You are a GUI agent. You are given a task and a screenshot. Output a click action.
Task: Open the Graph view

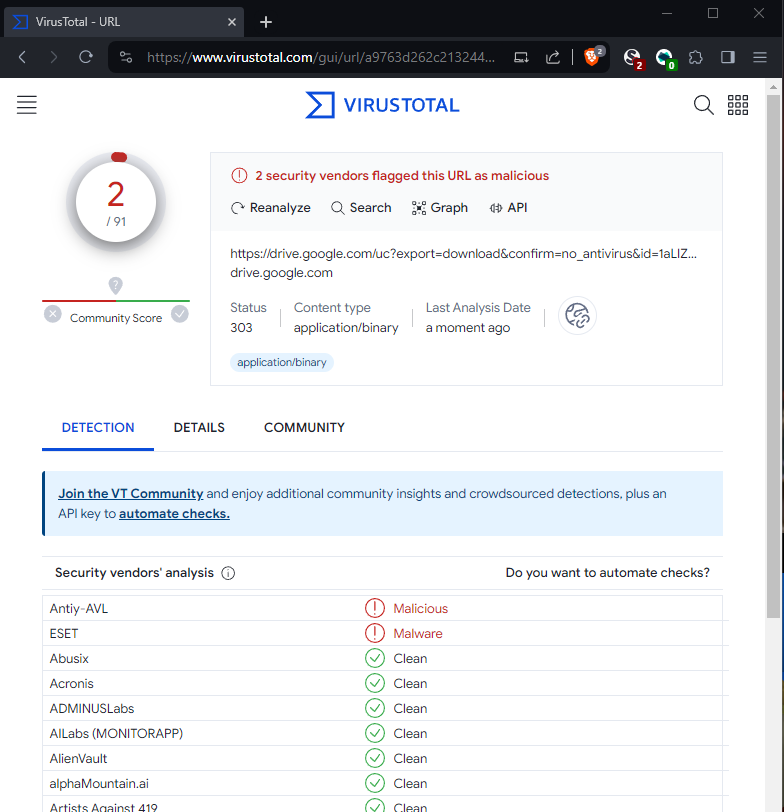(x=440, y=208)
